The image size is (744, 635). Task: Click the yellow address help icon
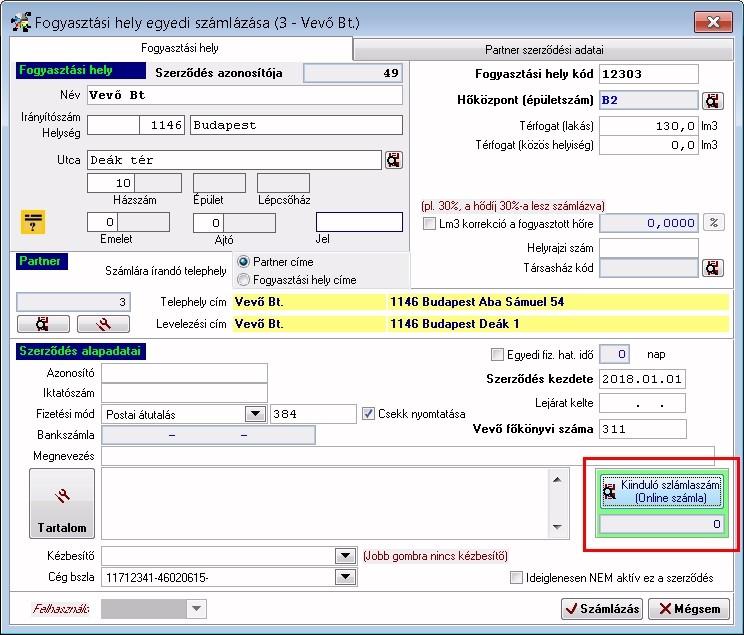[33, 222]
